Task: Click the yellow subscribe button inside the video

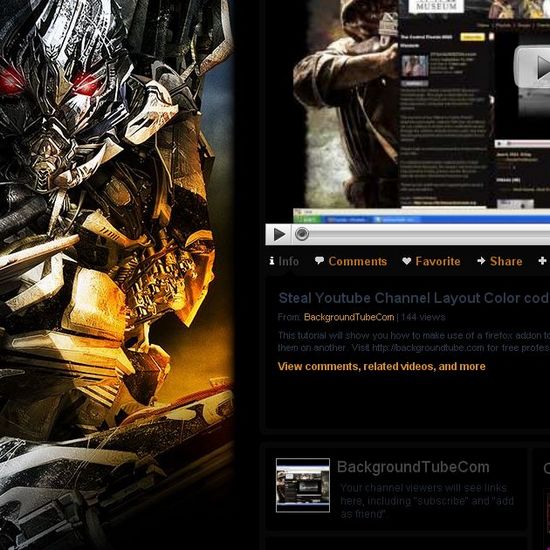Action: (472, 37)
